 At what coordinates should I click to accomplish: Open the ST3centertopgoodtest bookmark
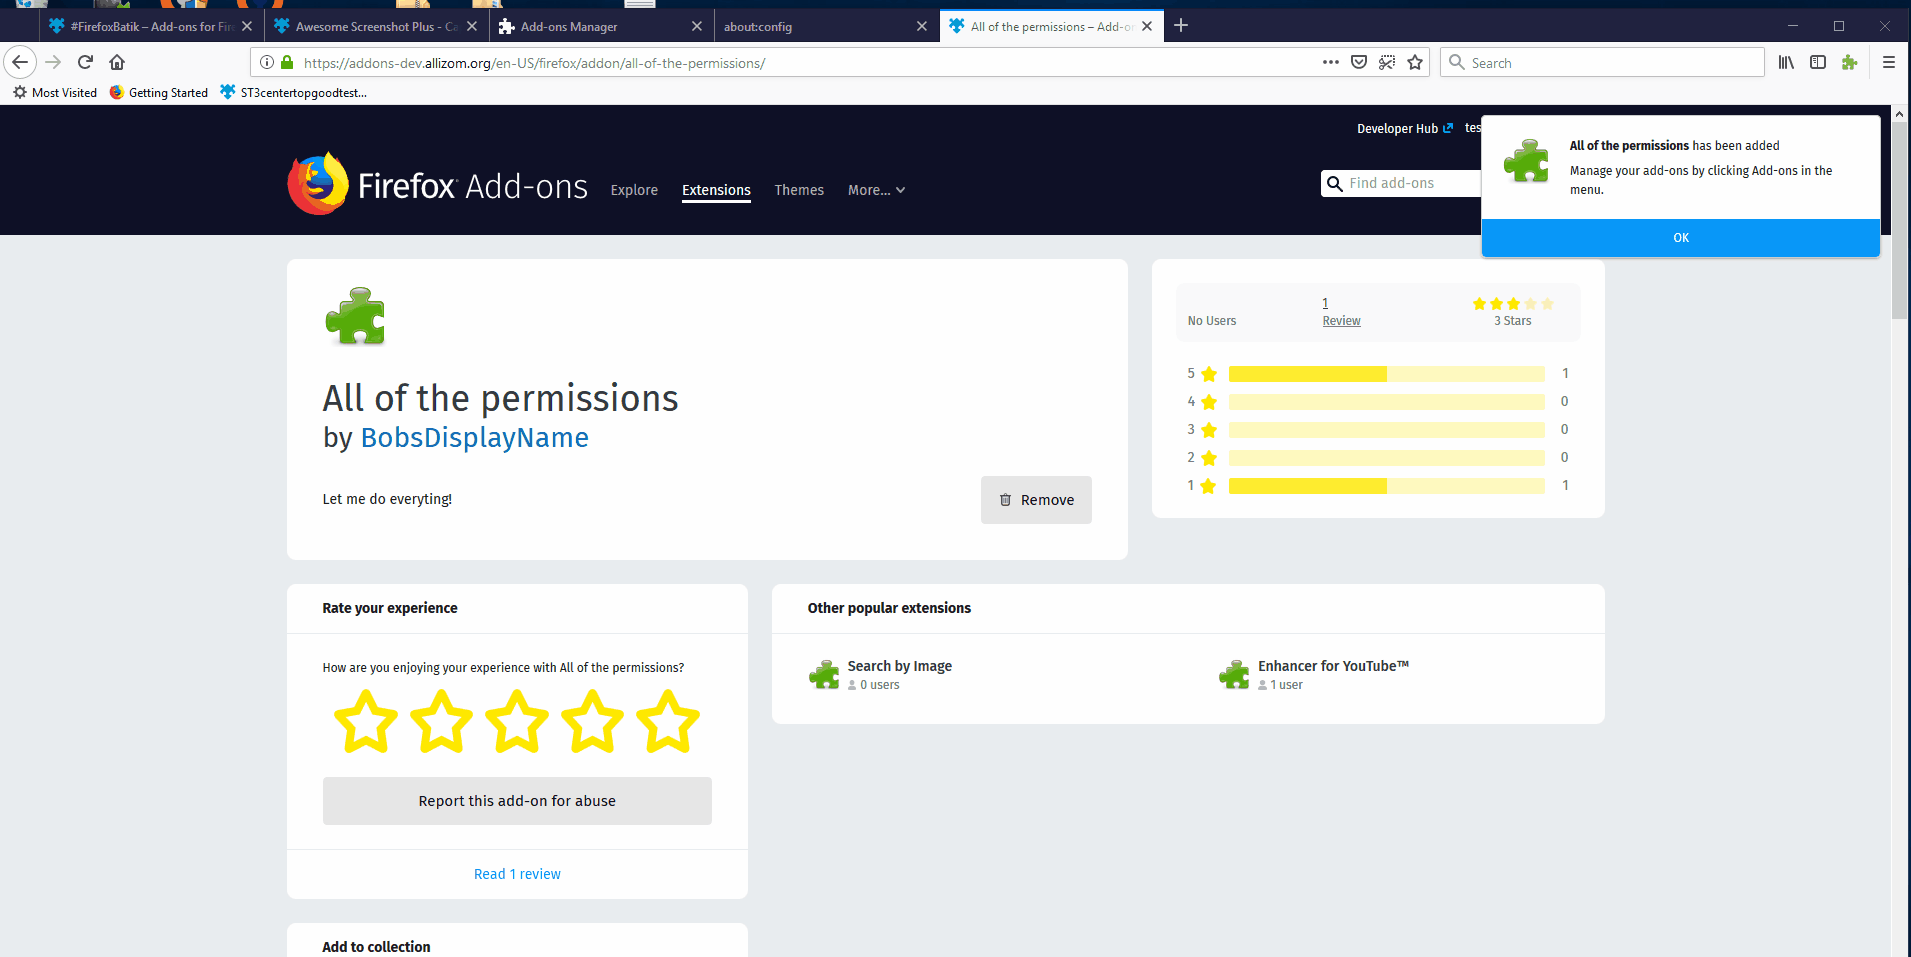click(x=294, y=93)
